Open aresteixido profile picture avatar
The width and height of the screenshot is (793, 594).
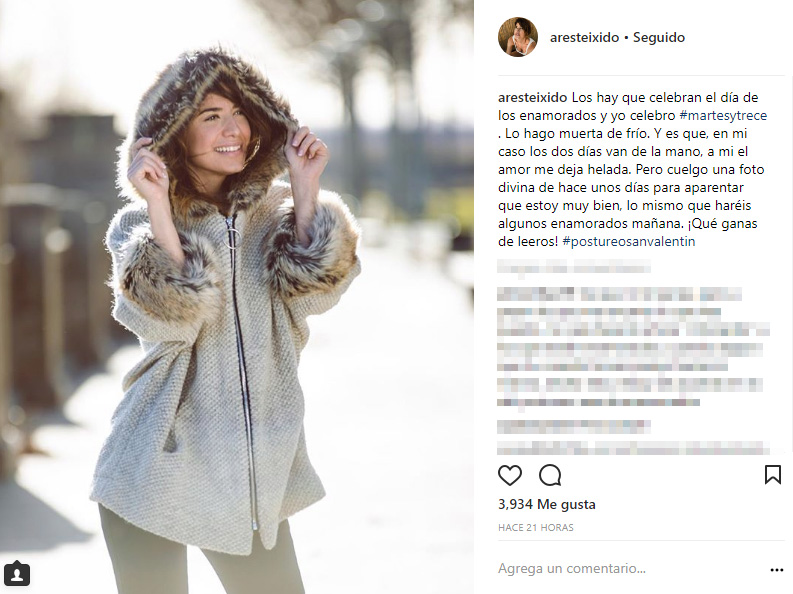(517, 37)
